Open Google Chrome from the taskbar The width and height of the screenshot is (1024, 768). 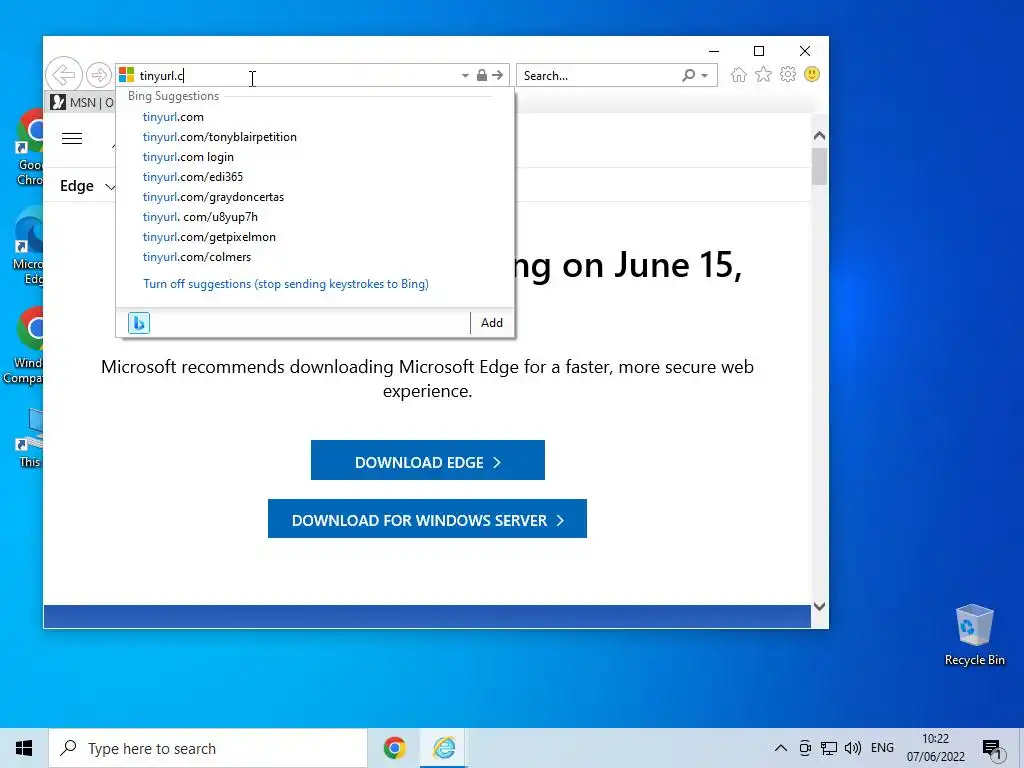click(x=394, y=748)
